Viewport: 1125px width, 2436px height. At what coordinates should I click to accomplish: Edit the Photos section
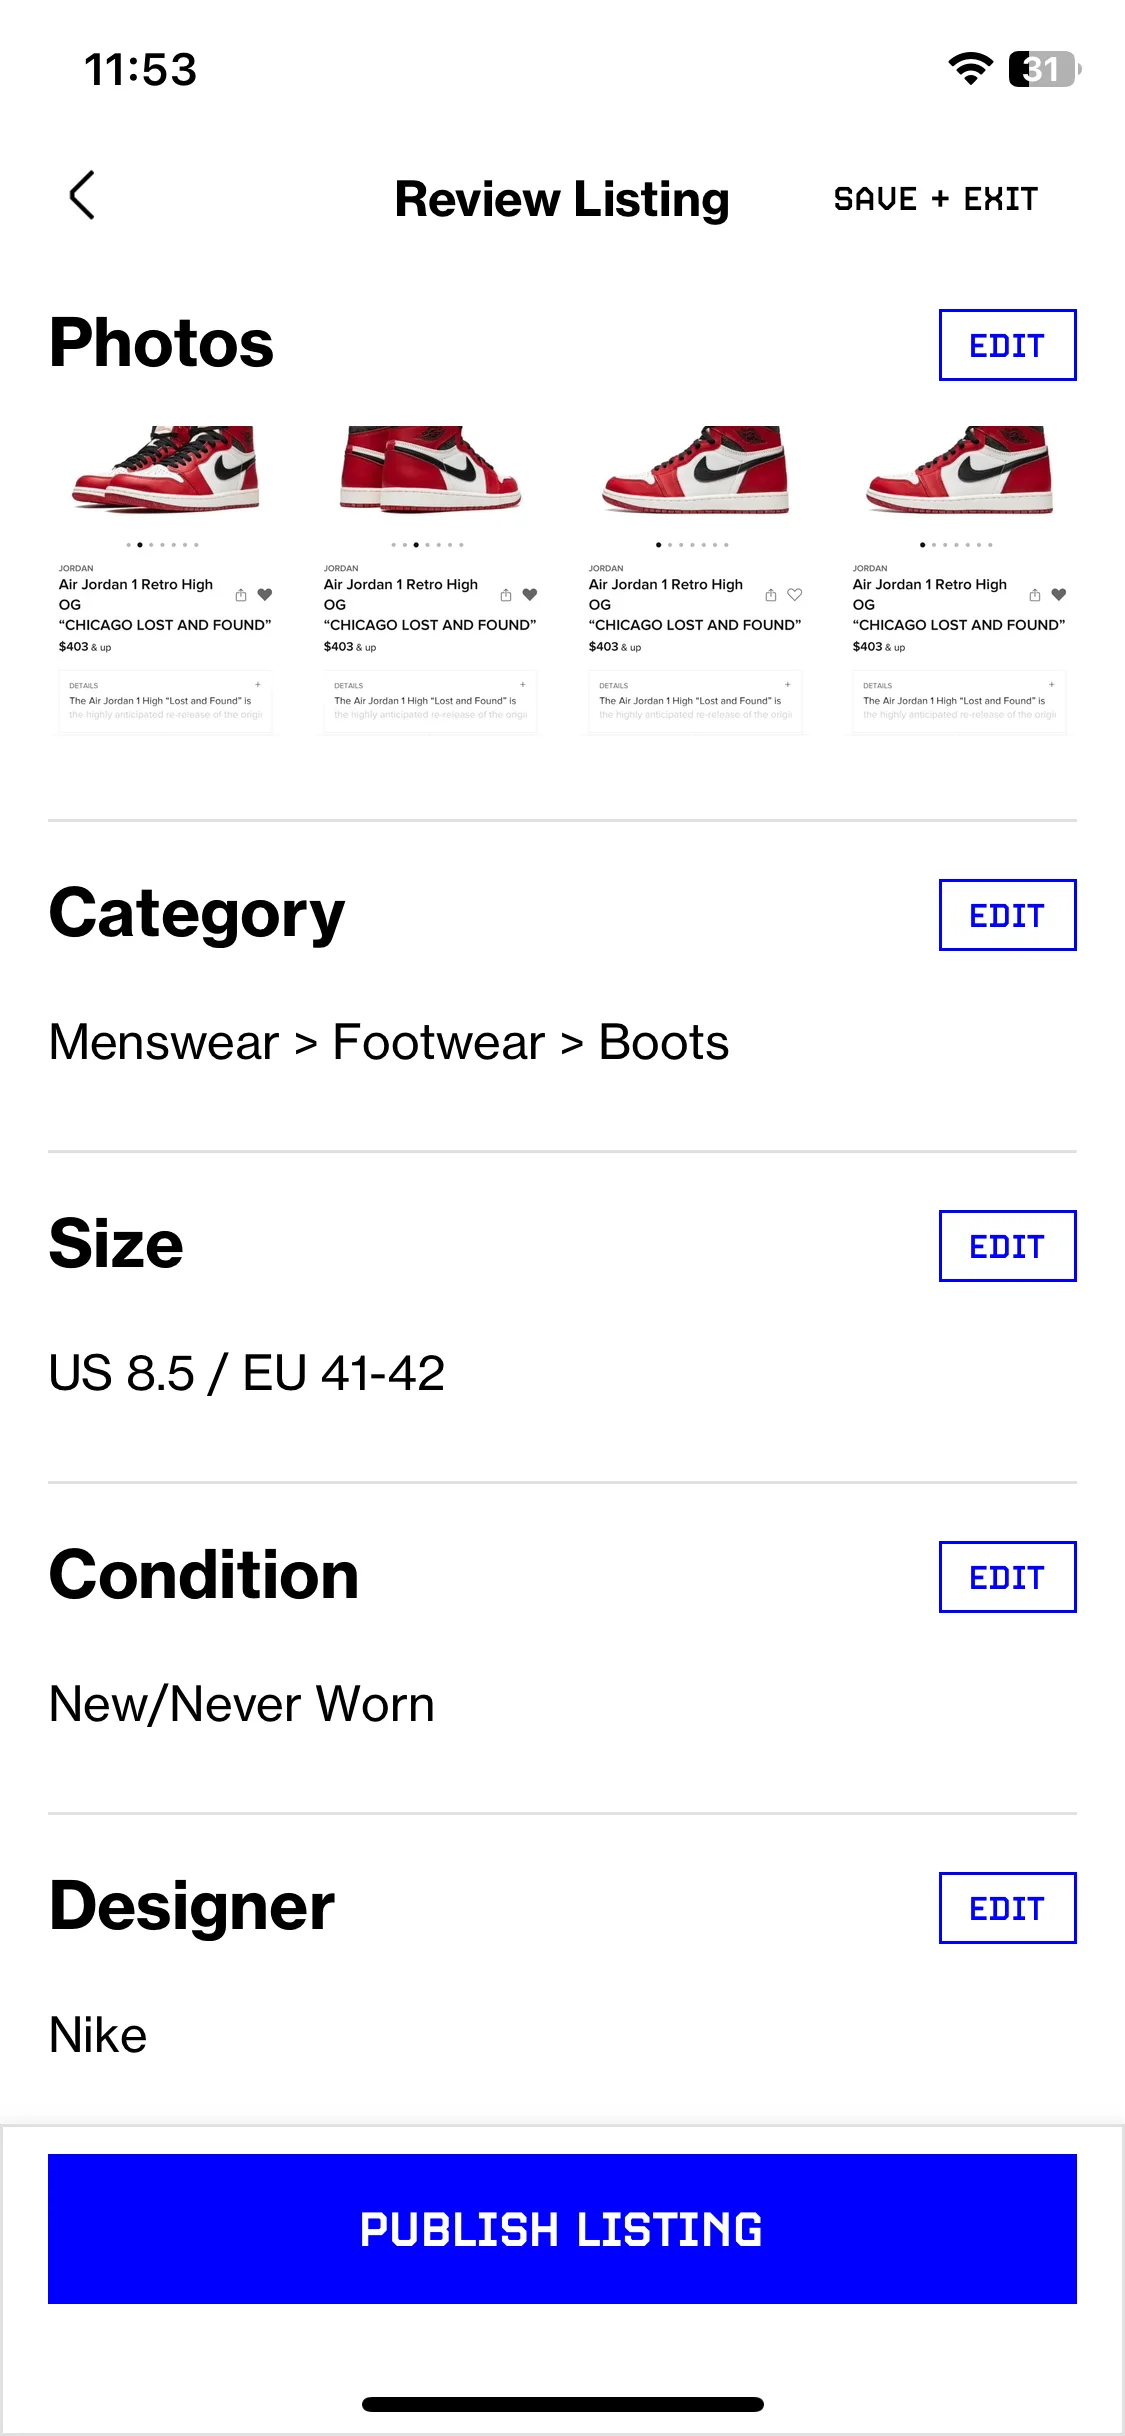click(x=1007, y=345)
